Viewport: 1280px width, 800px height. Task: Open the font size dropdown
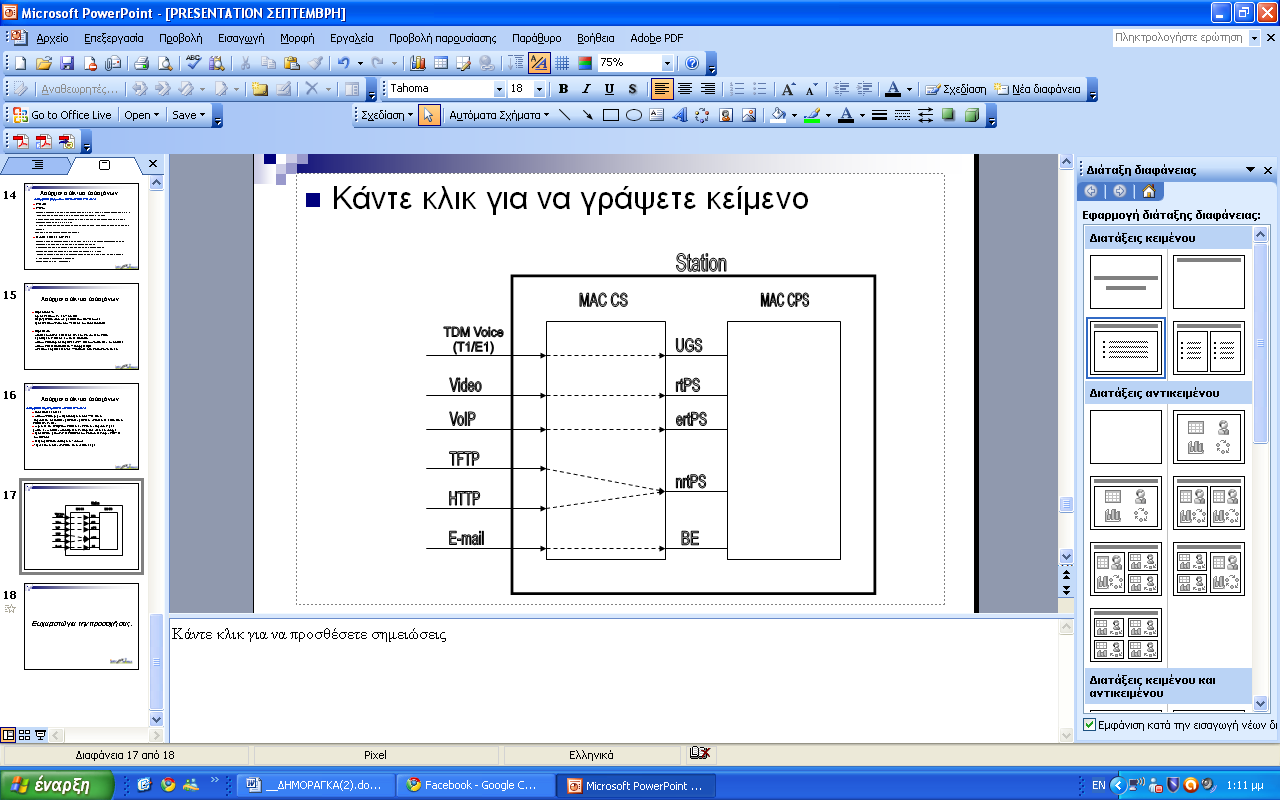[540, 89]
